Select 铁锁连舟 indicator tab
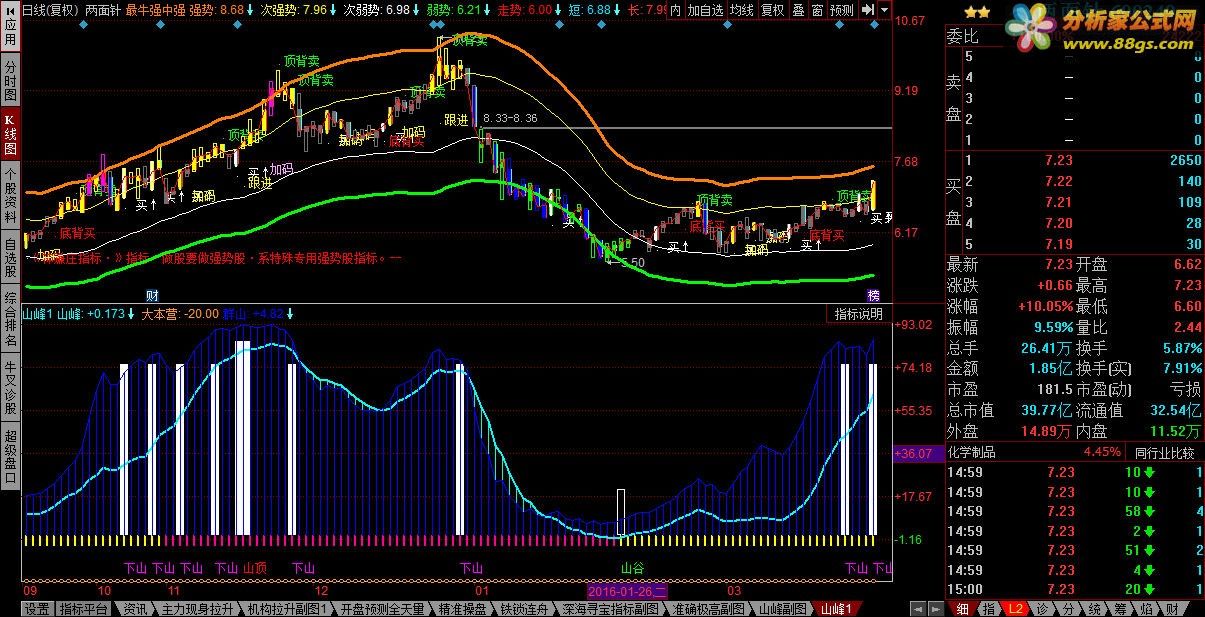Image resolution: width=1205 pixels, height=617 pixels. point(522,609)
